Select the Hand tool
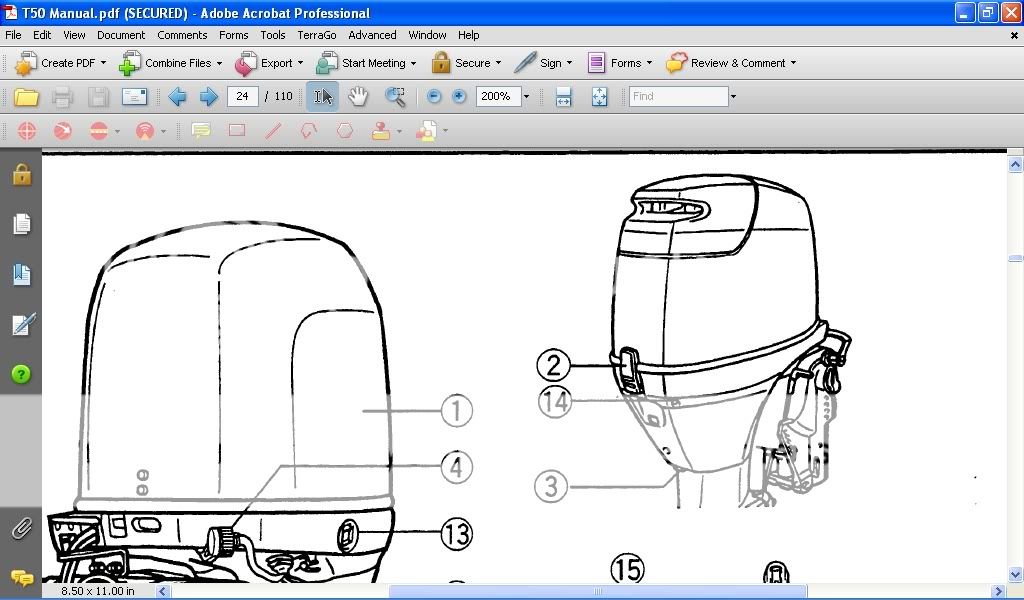1024x600 pixels. click(358, 97)
